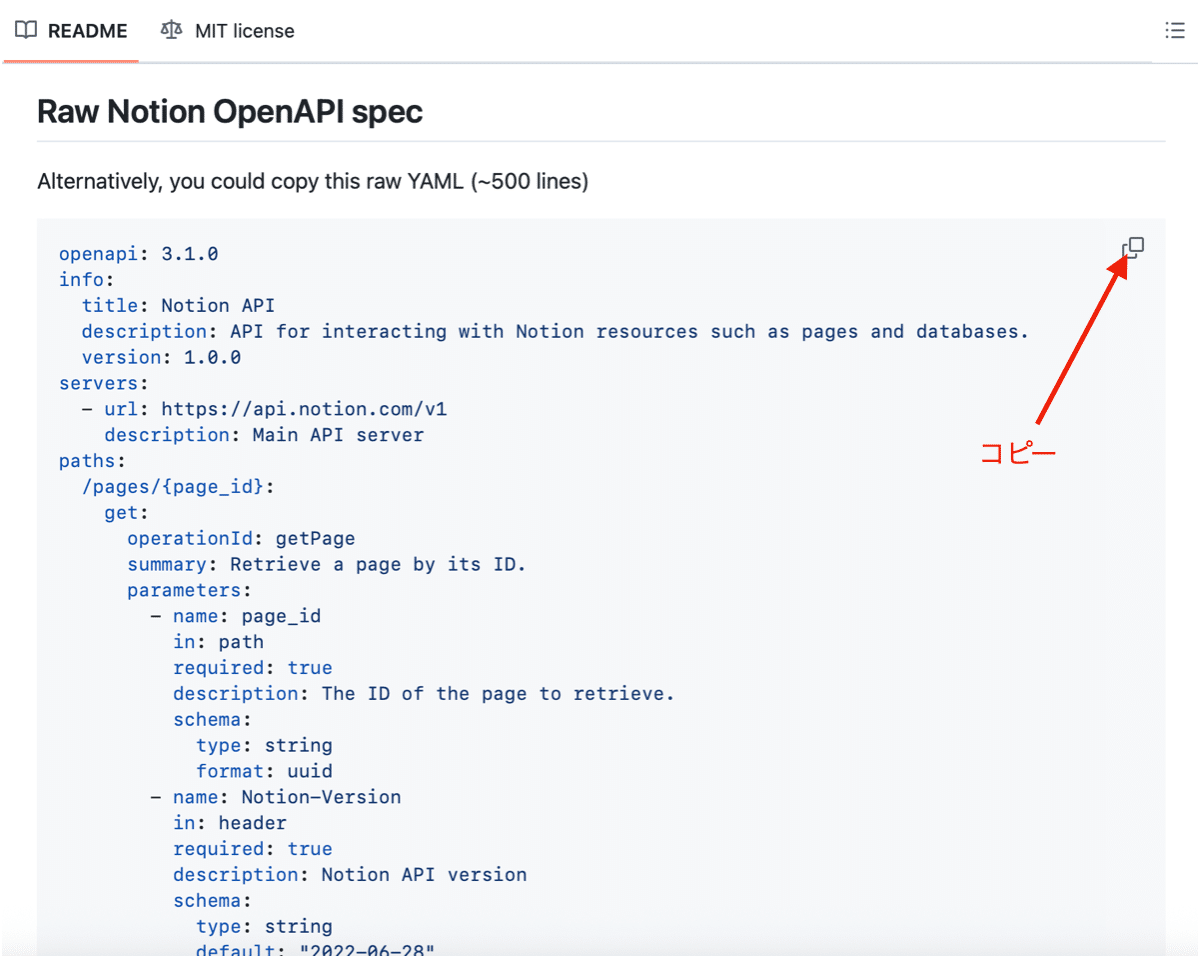Click the getPage operationId in the YAML
The width and height of the screenshot is (1198, 956).
click(x=240, y=538)
